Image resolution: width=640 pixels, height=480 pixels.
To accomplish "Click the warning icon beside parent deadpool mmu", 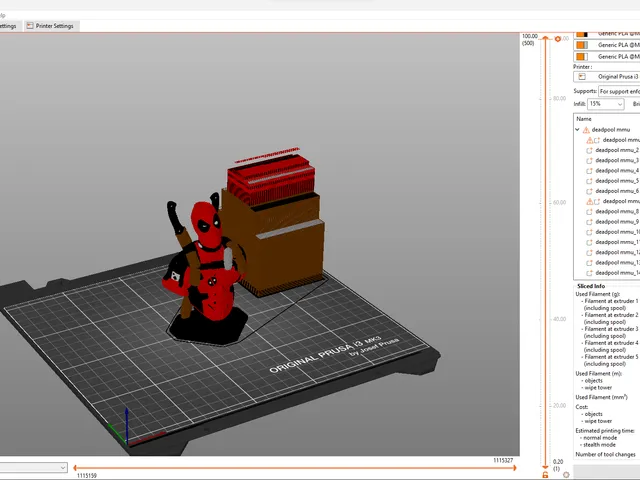I will click(x=586, y=130).
